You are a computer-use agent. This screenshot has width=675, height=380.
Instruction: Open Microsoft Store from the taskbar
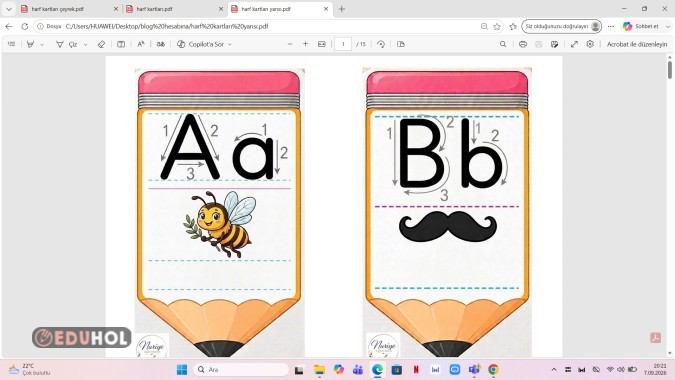pyautogui.click(x=396, y=370)
